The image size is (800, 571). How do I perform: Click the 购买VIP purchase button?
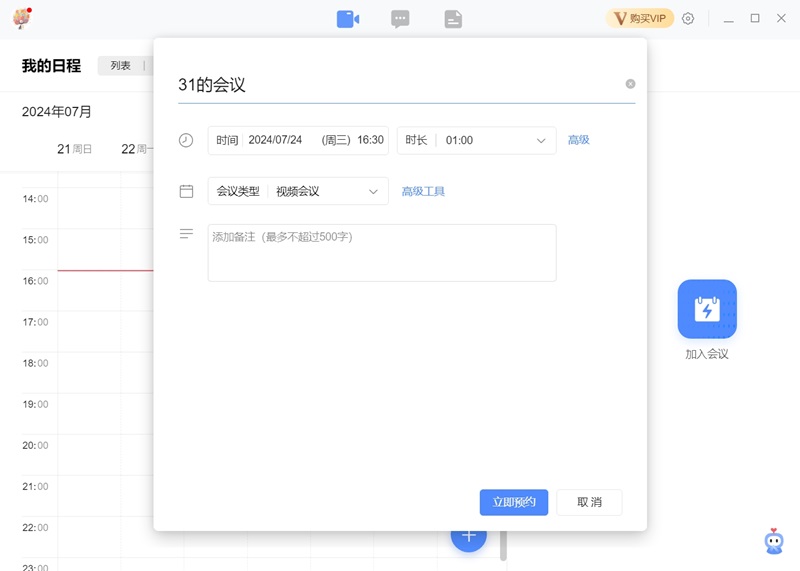(640, 19)
